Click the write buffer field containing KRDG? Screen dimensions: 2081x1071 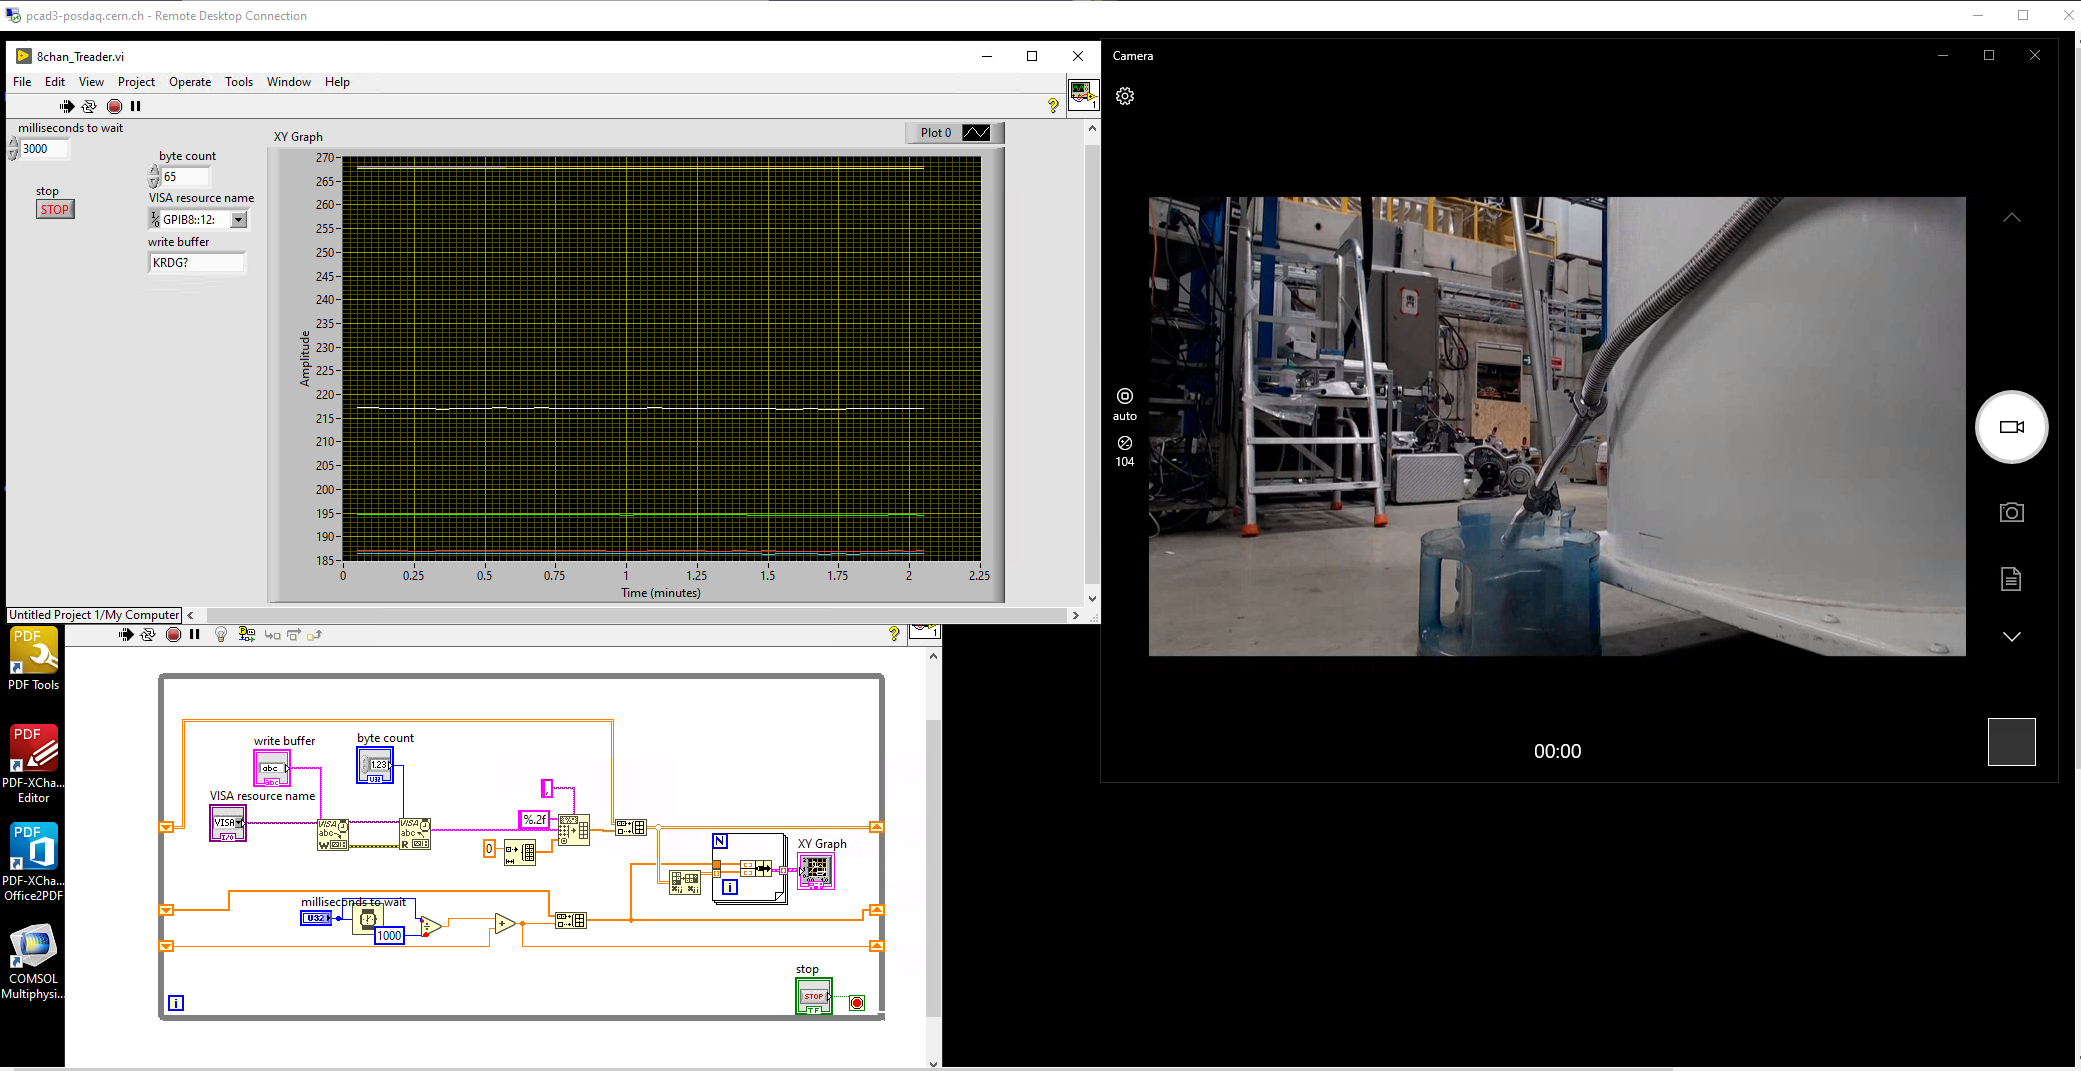(x=196, y=263)
